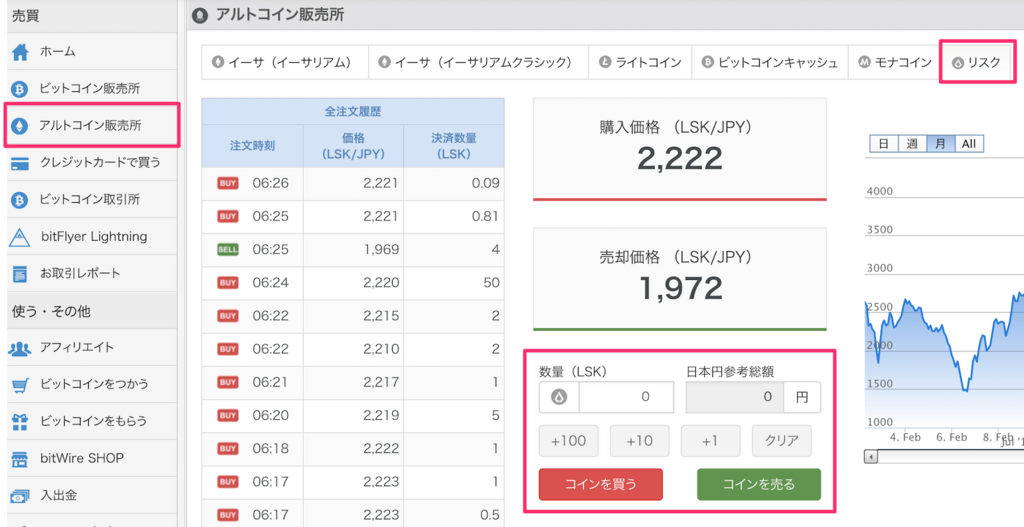The width and height of the screenshot is (1024, 527).
Task: Open bitWire SHOP page
Action: [x=91, y=458]
